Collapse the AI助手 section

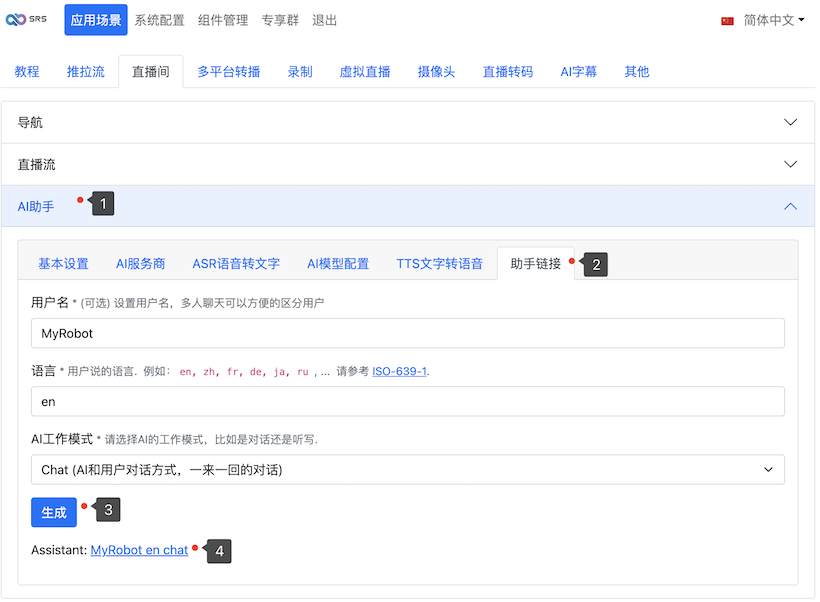(790, 206)
